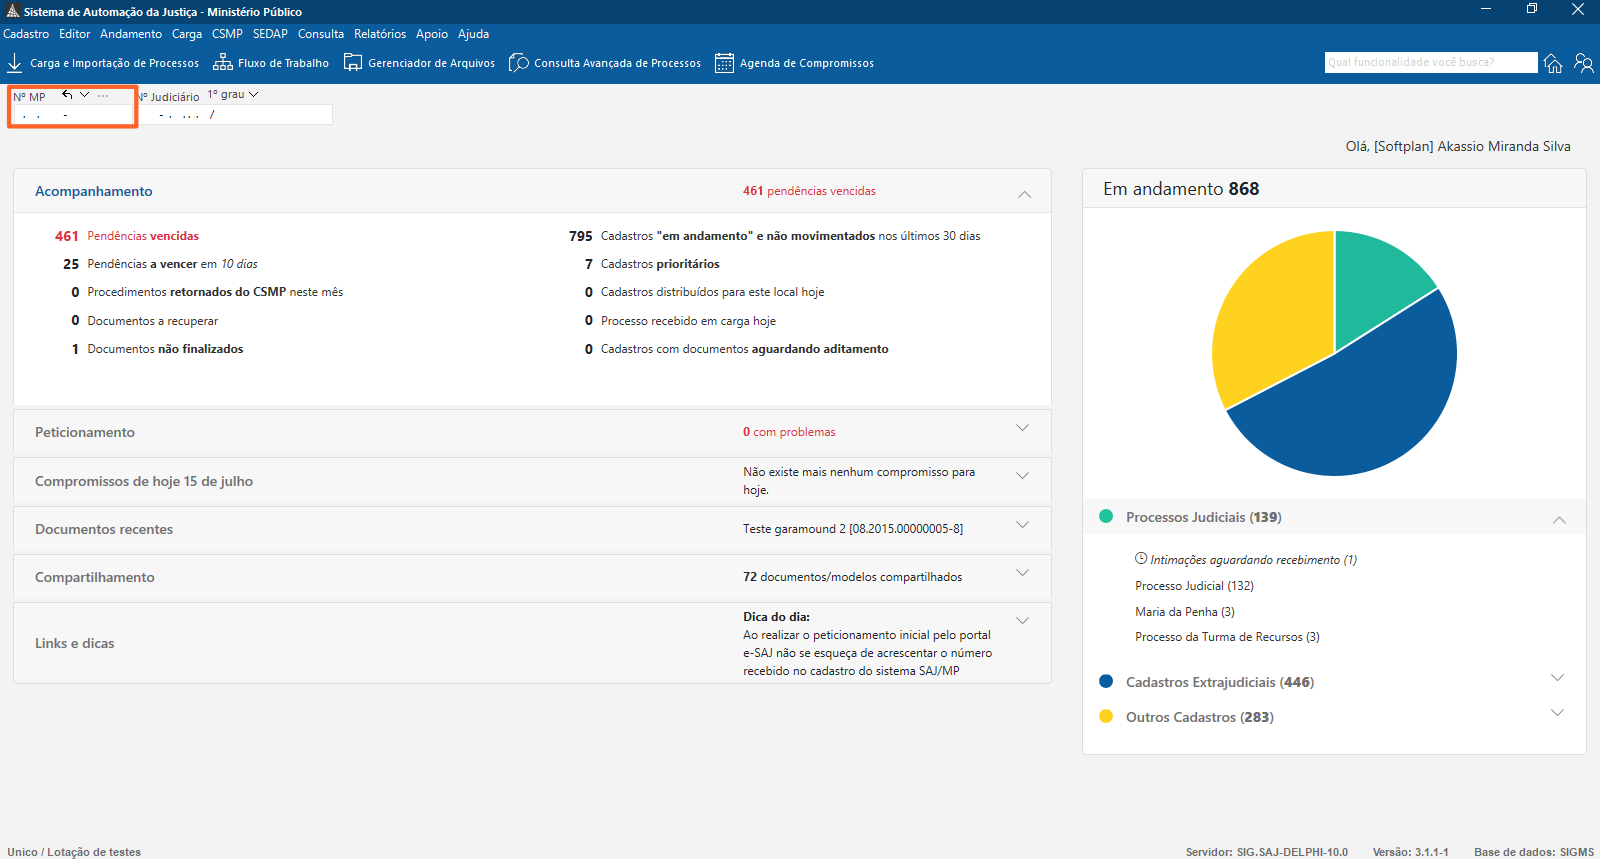
Task: Click the Agenda de Compromissos calendar icon
Action: (724, 63)
